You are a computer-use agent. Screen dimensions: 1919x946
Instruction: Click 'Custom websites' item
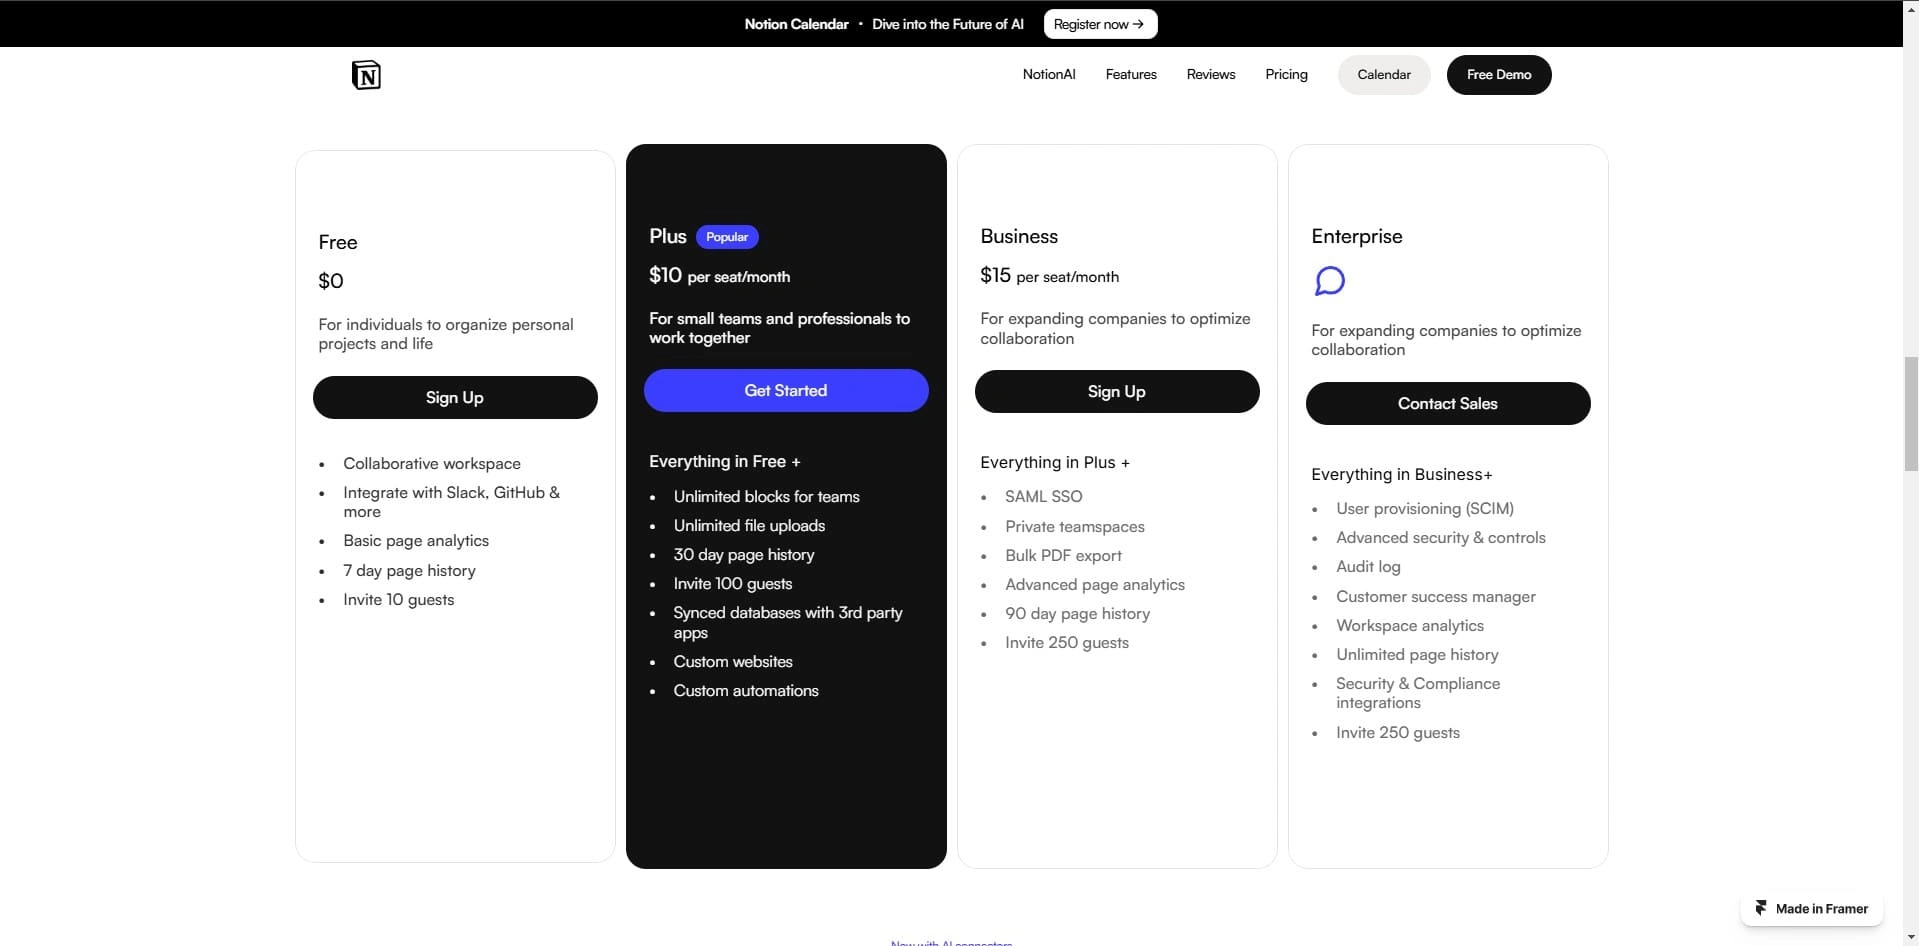click(733, 661)
